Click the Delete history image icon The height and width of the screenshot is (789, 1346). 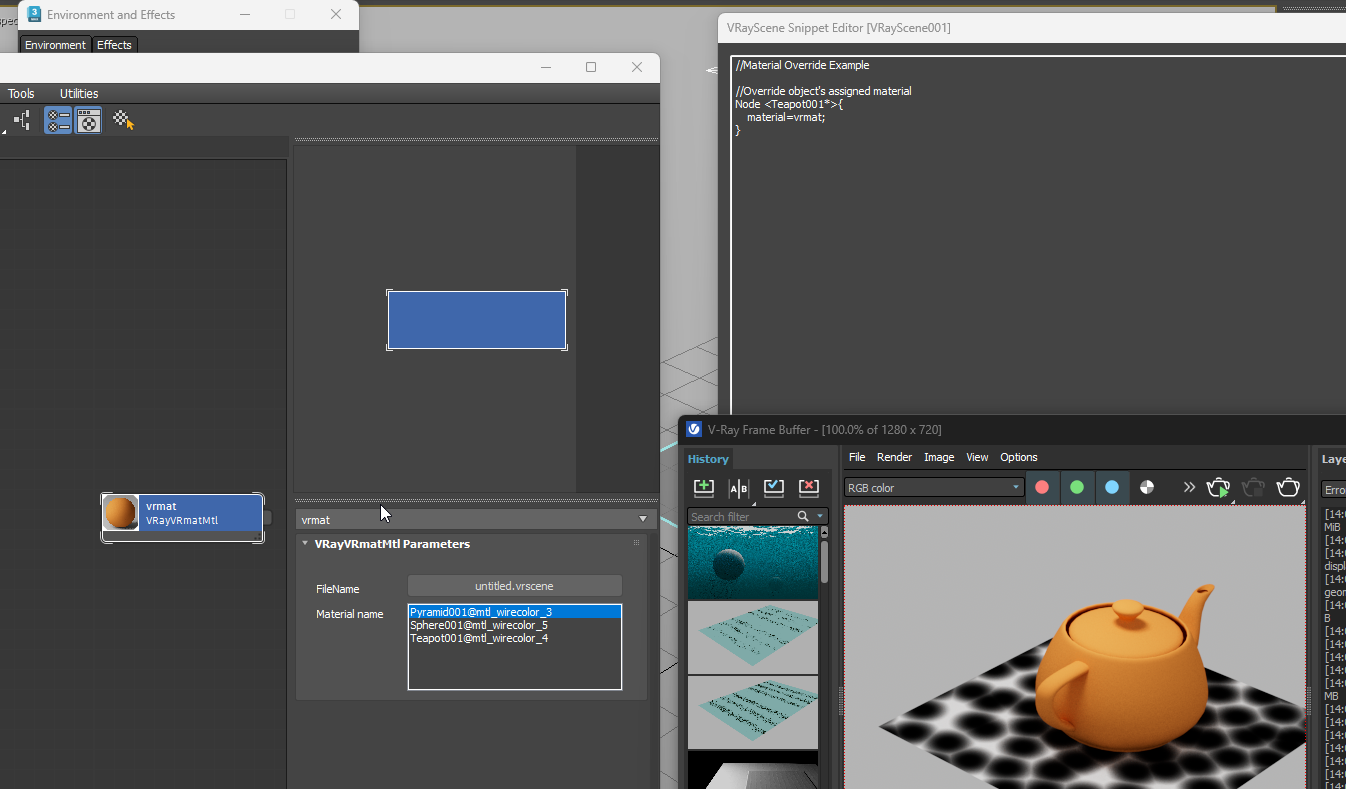tap(809, 488)
